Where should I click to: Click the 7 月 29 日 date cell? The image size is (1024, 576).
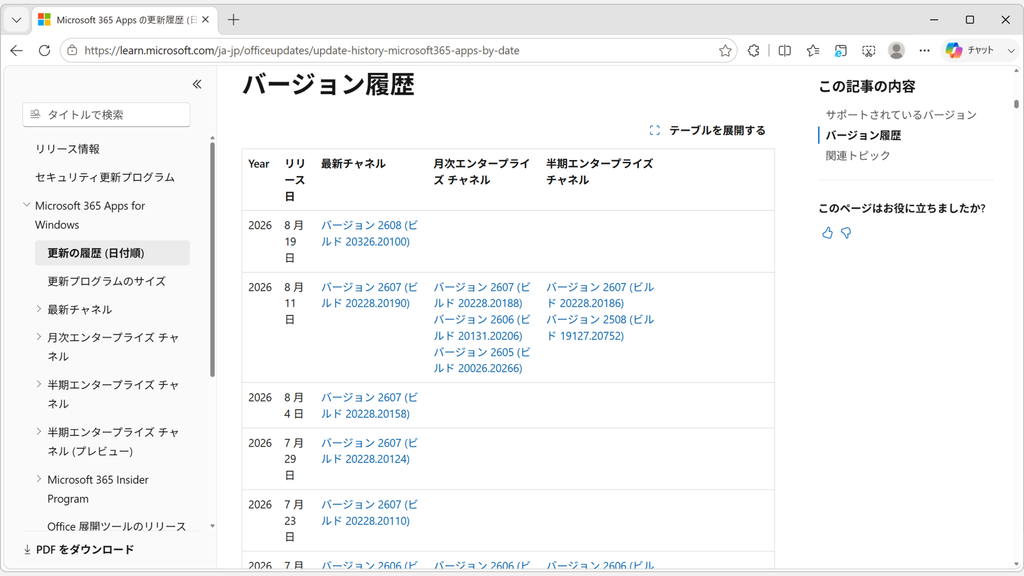click(294, 459)
